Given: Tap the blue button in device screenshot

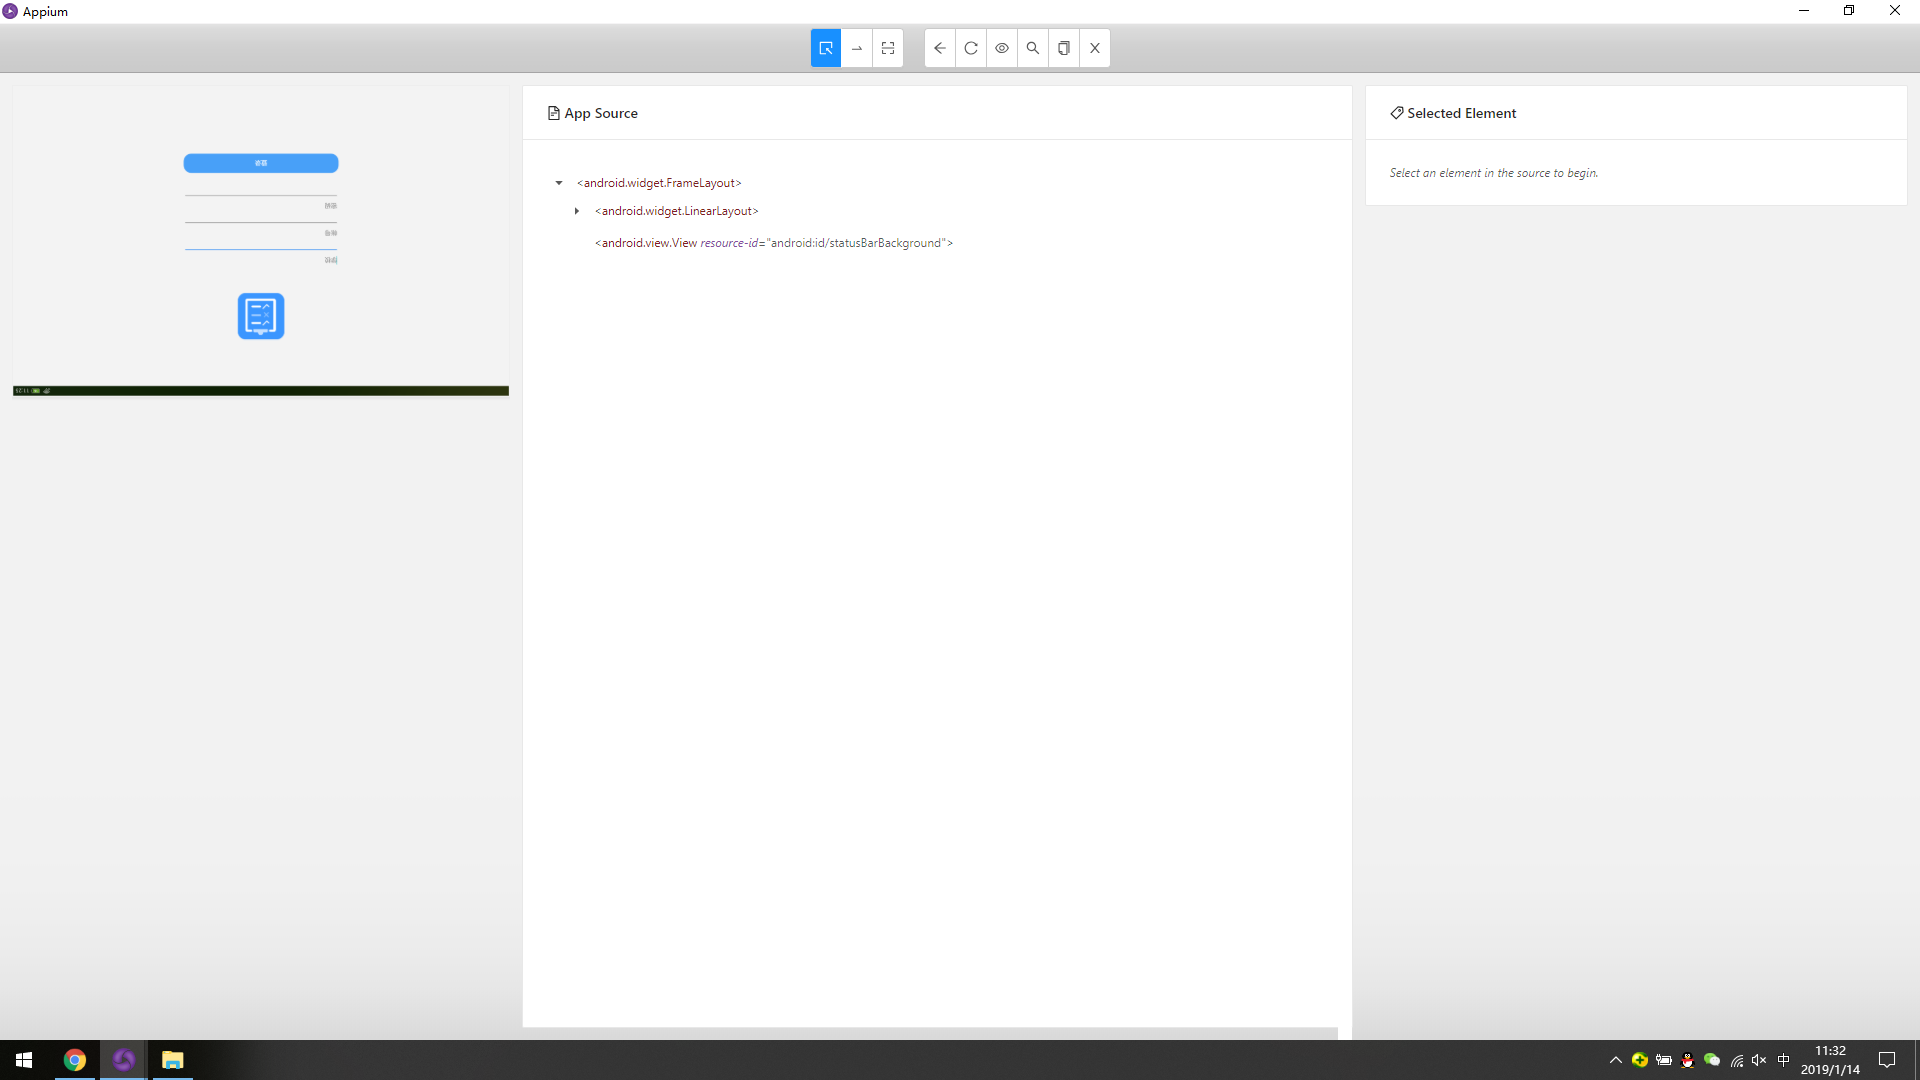Looking at the screenshot, I should tap(261, 163).
